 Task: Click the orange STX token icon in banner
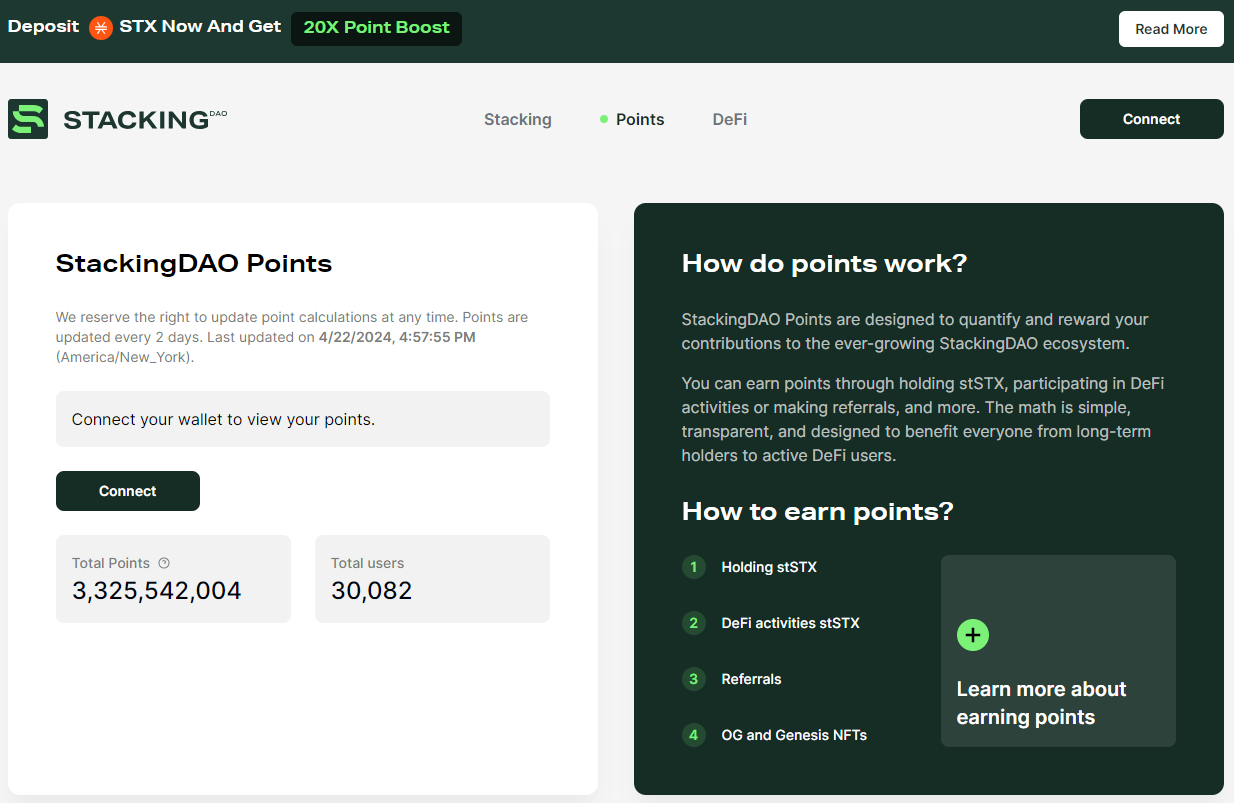(x=100, y=28)
